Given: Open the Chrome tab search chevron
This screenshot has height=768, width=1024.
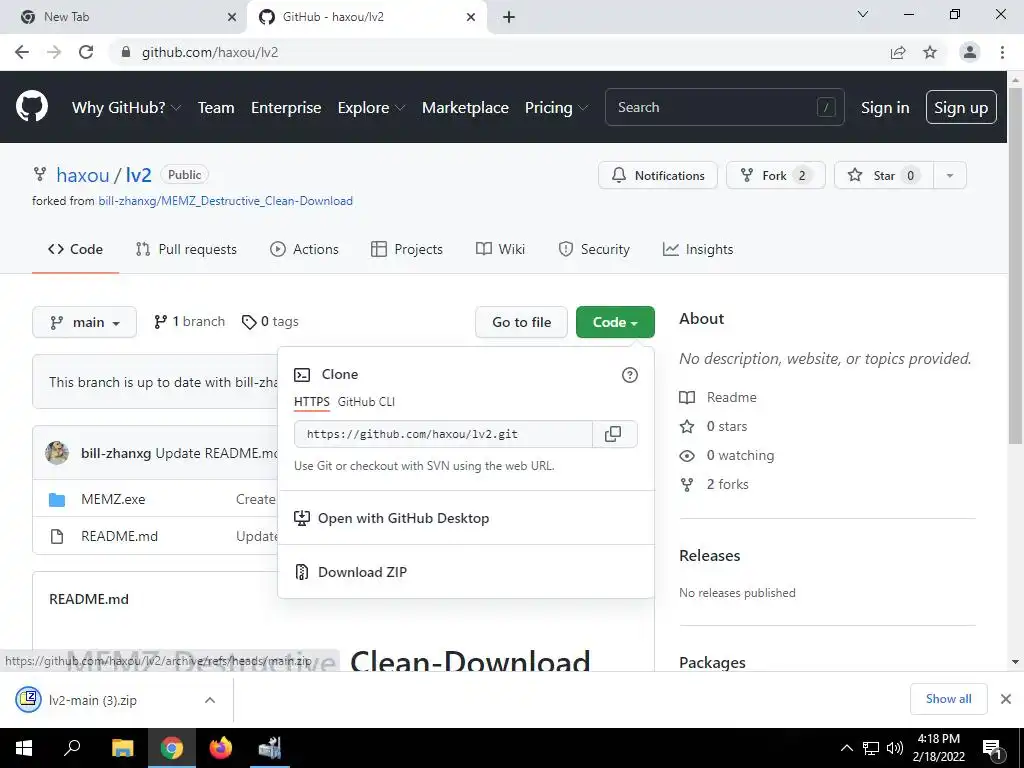Looking at the screenshot, I should pos(863,14).
